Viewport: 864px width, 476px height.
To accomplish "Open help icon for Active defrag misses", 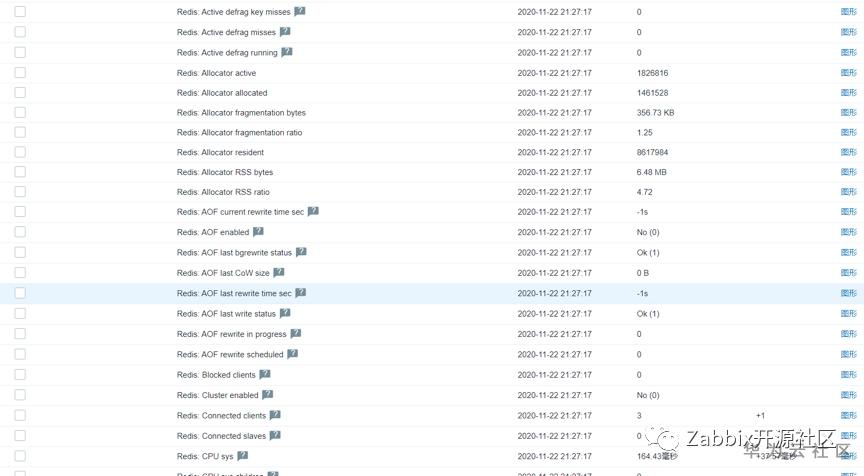I will coord(285,31).
